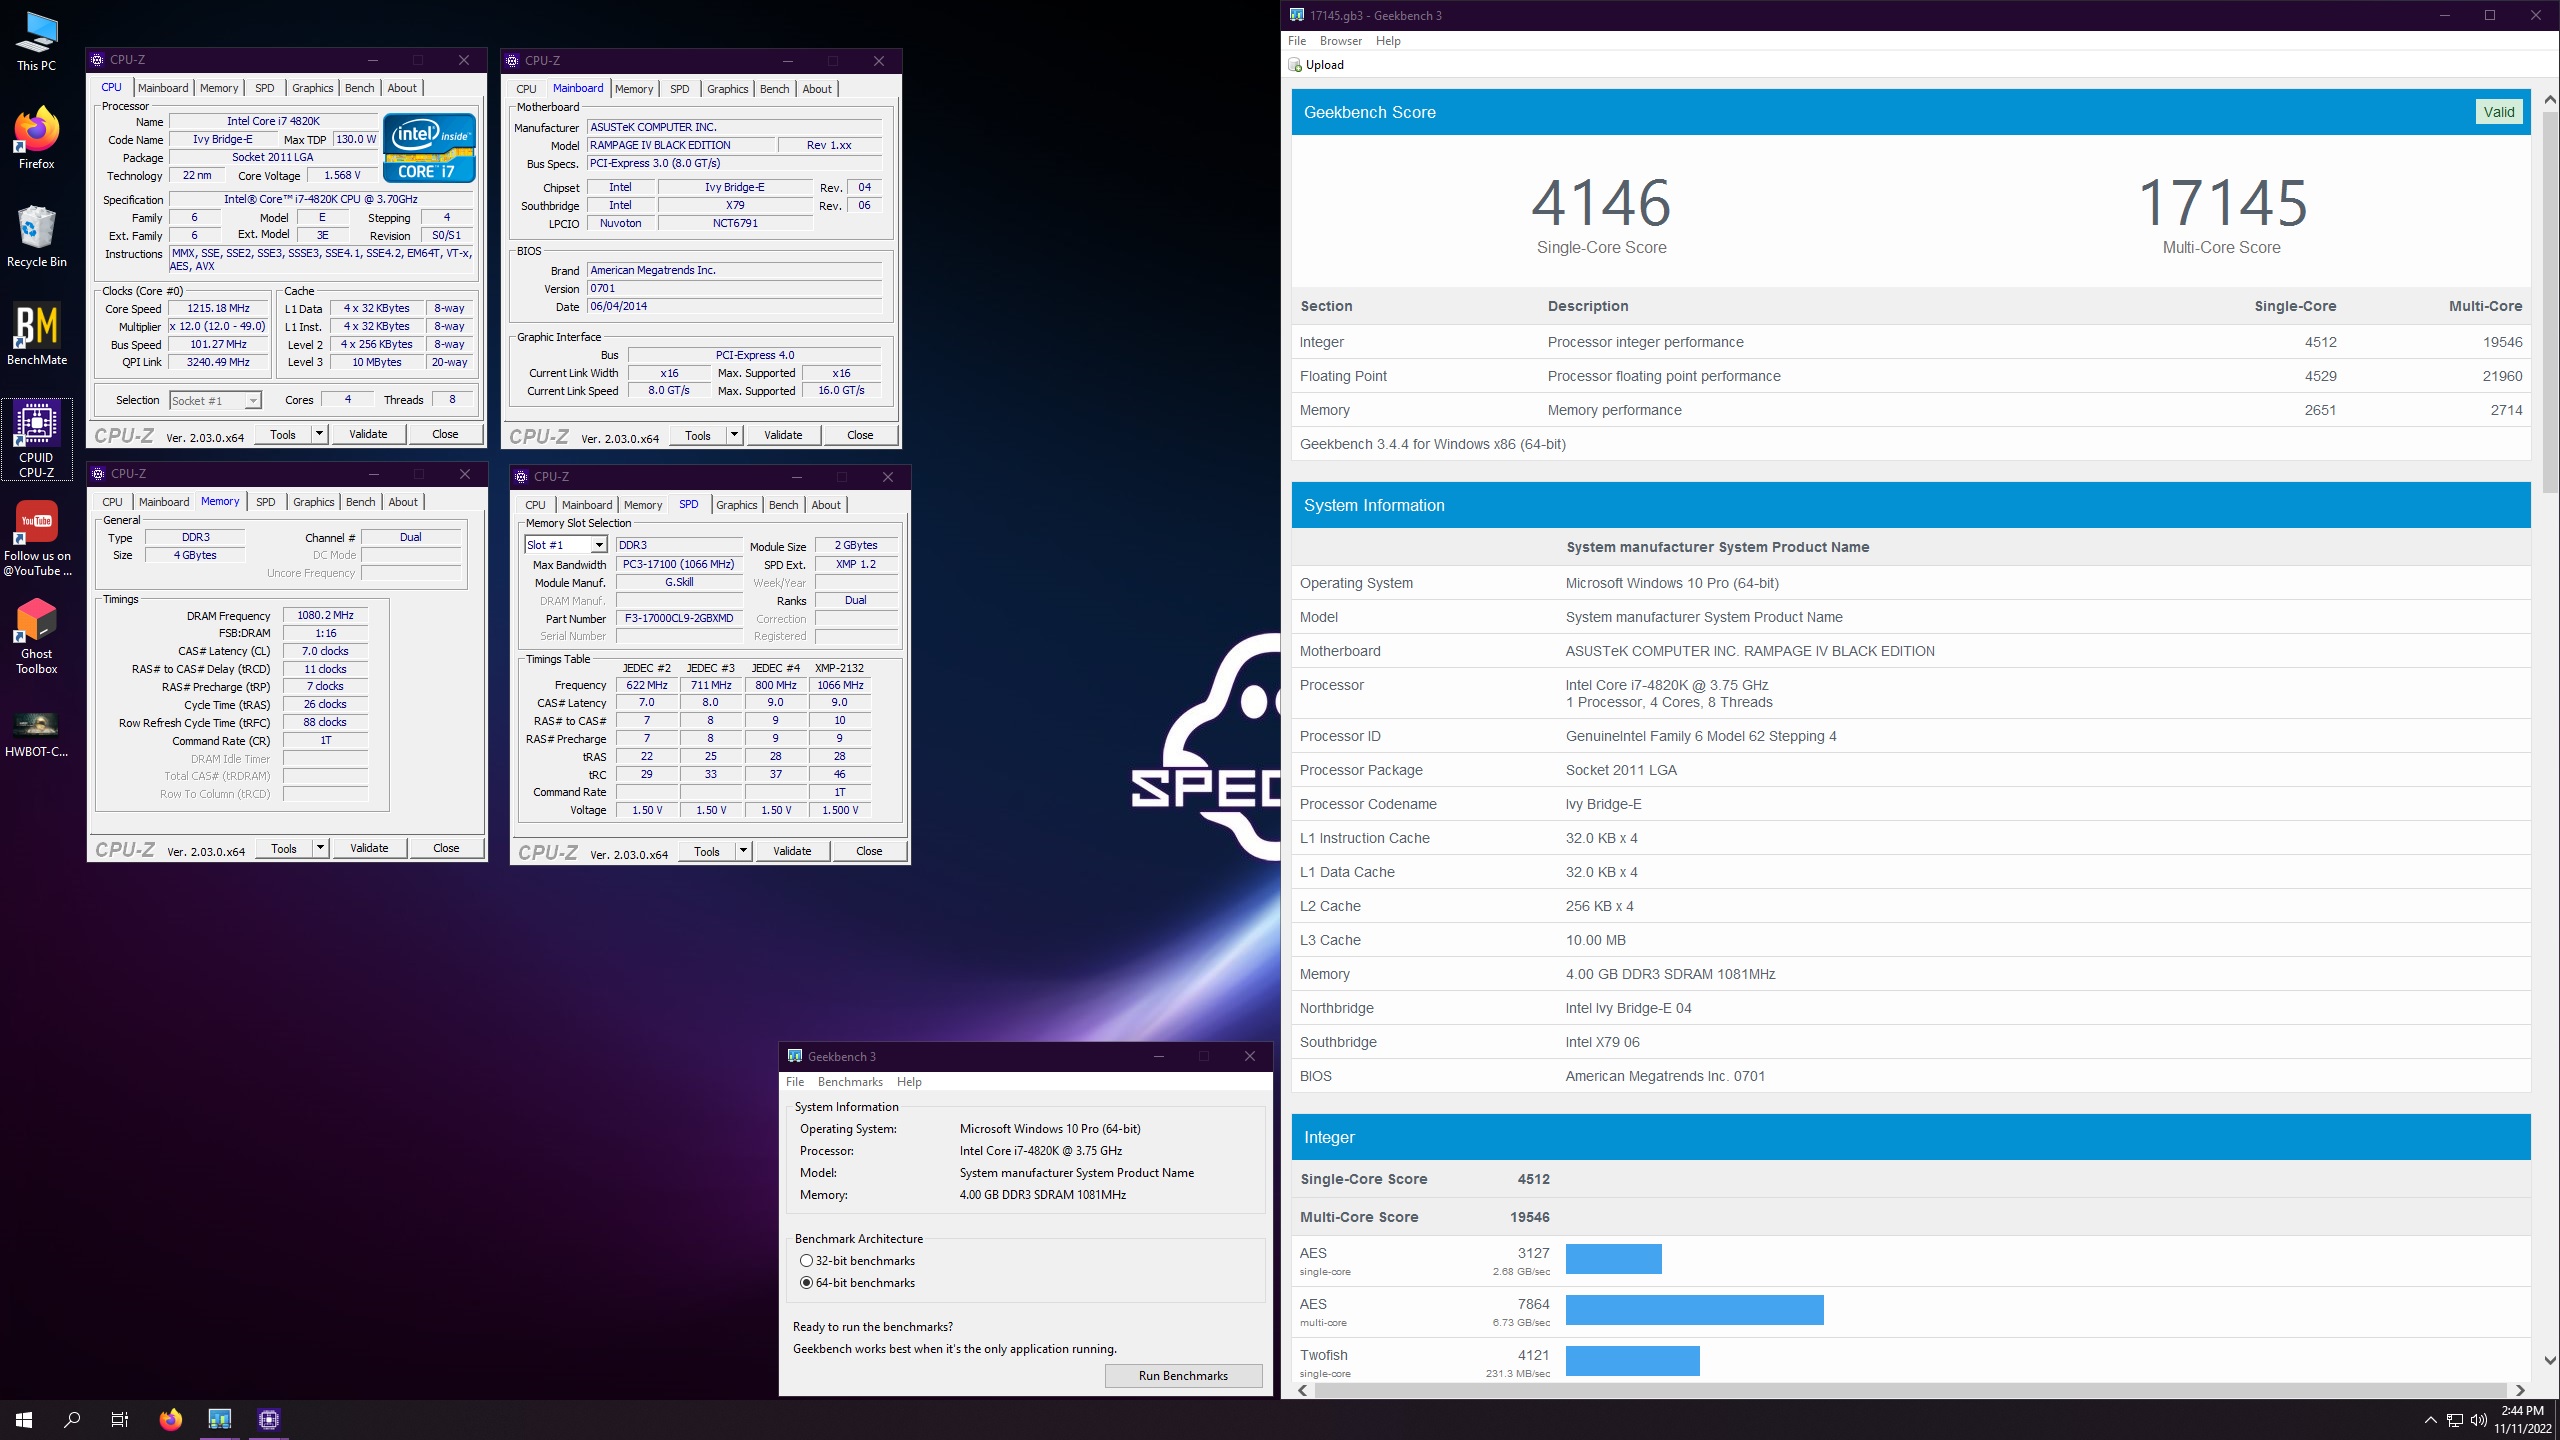The height and width of the screenshot is (1440, 2560).
Task: Click Geekbench vertical scrollbar up arrow
Action: tap(2549, 100)
